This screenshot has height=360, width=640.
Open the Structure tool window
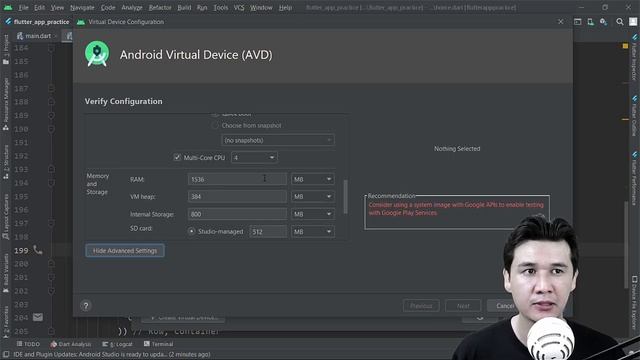tap(6, 162)
